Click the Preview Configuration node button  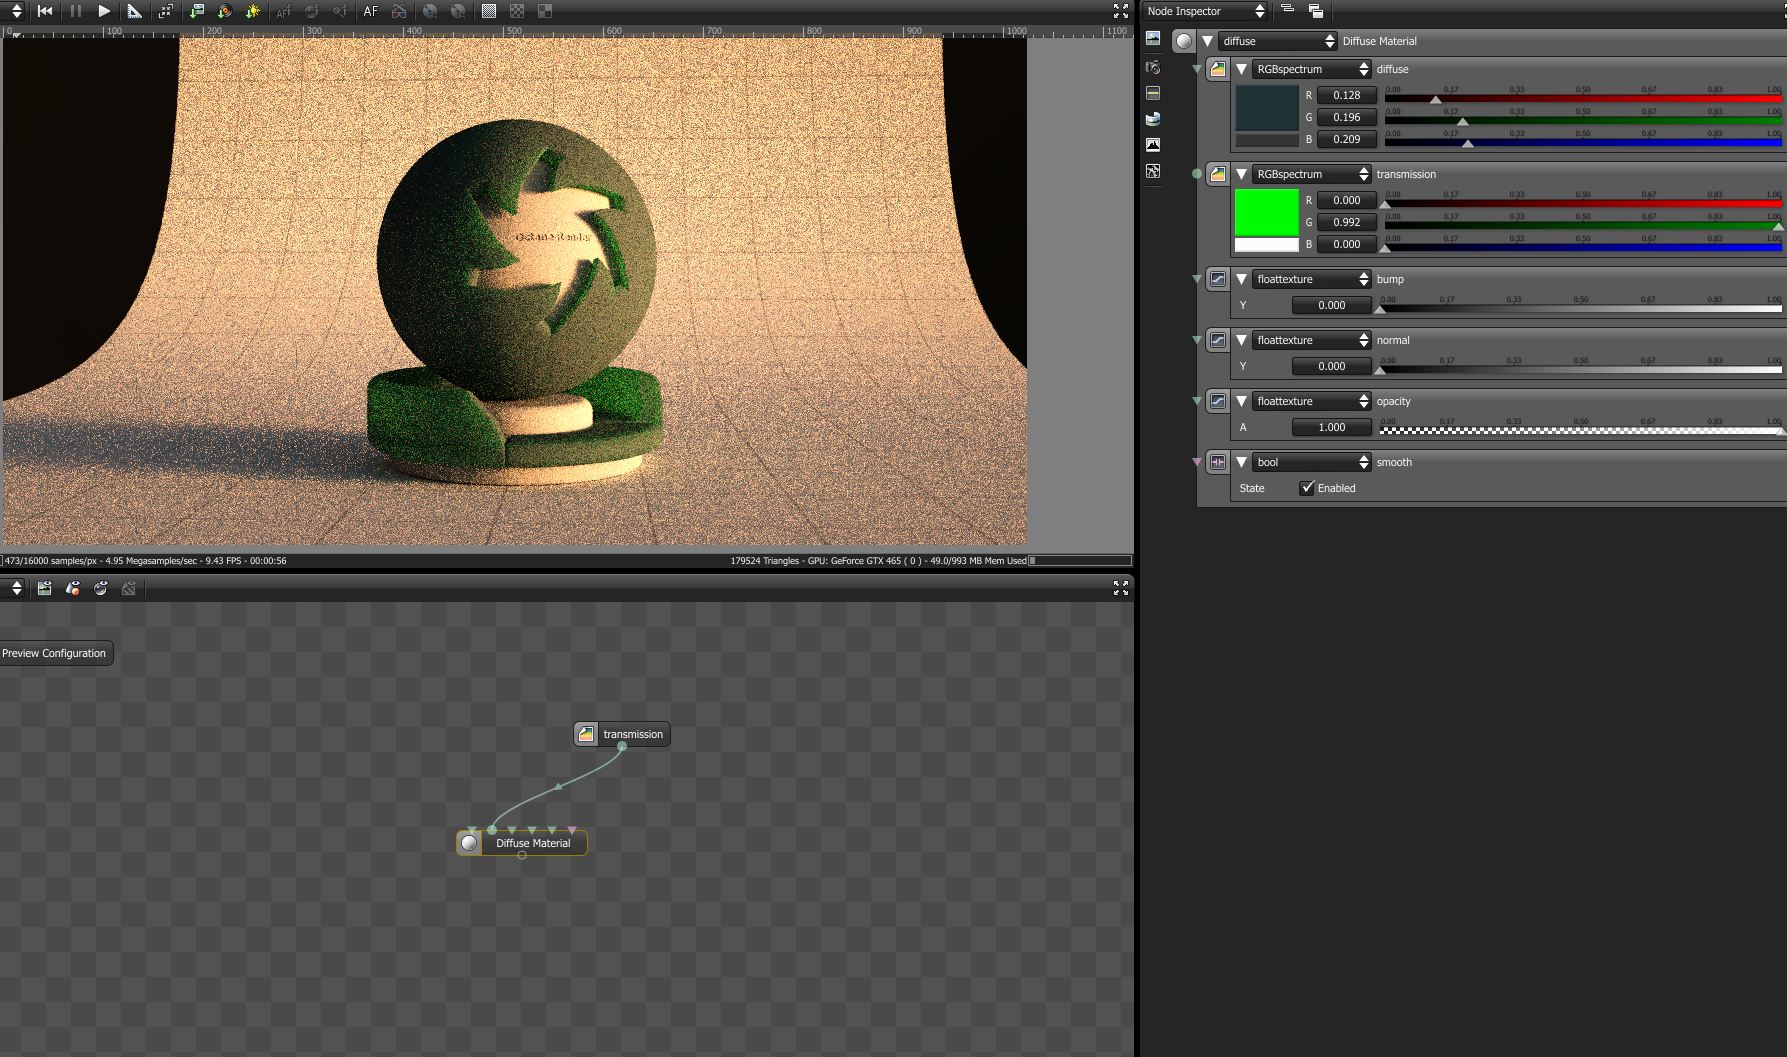[56, 653]
